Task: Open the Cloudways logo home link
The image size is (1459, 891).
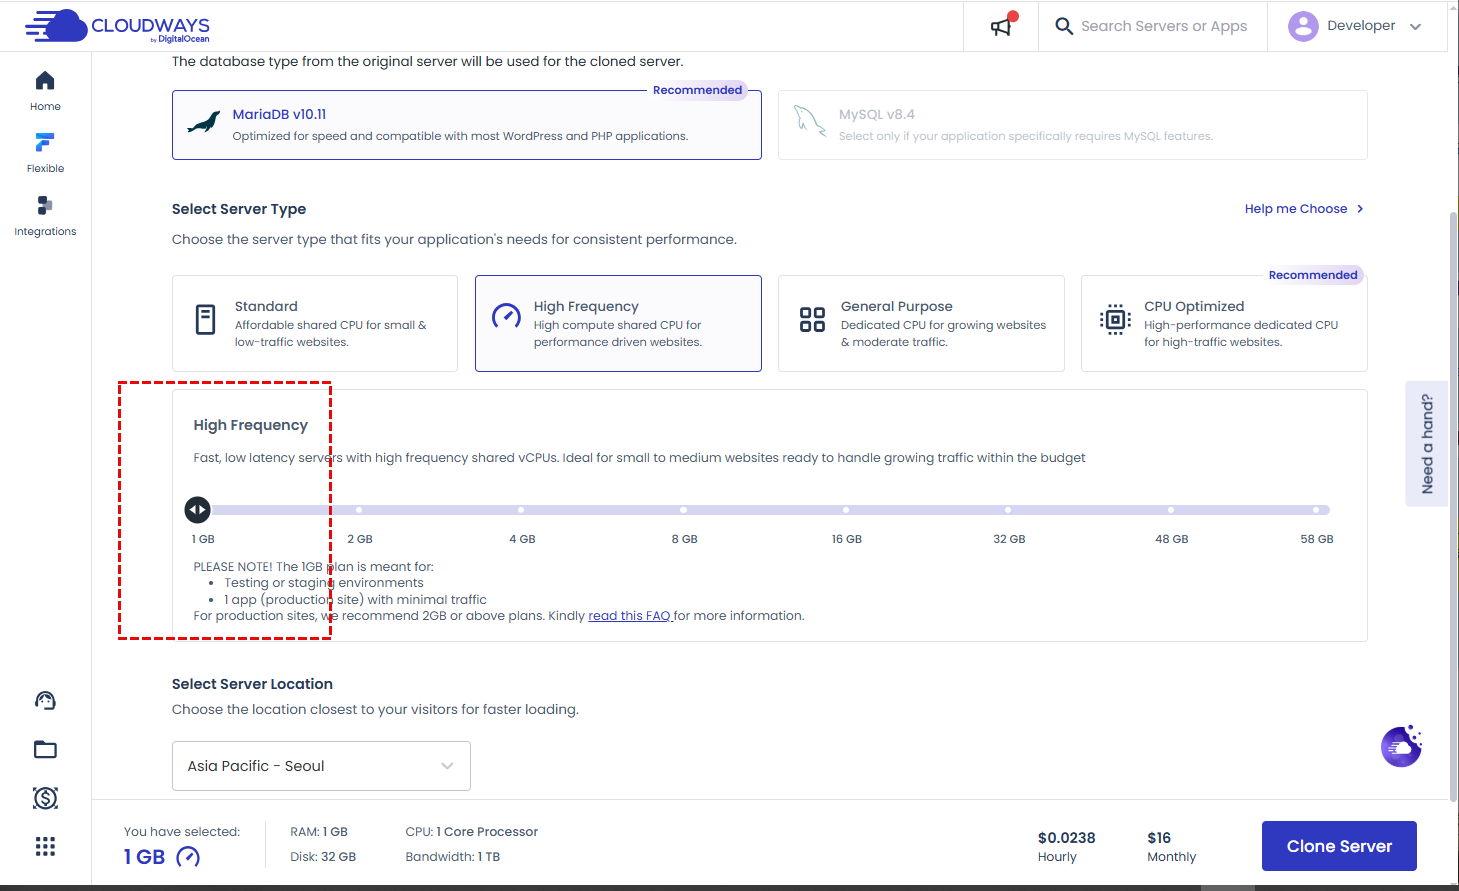Action: coord(118,26)
